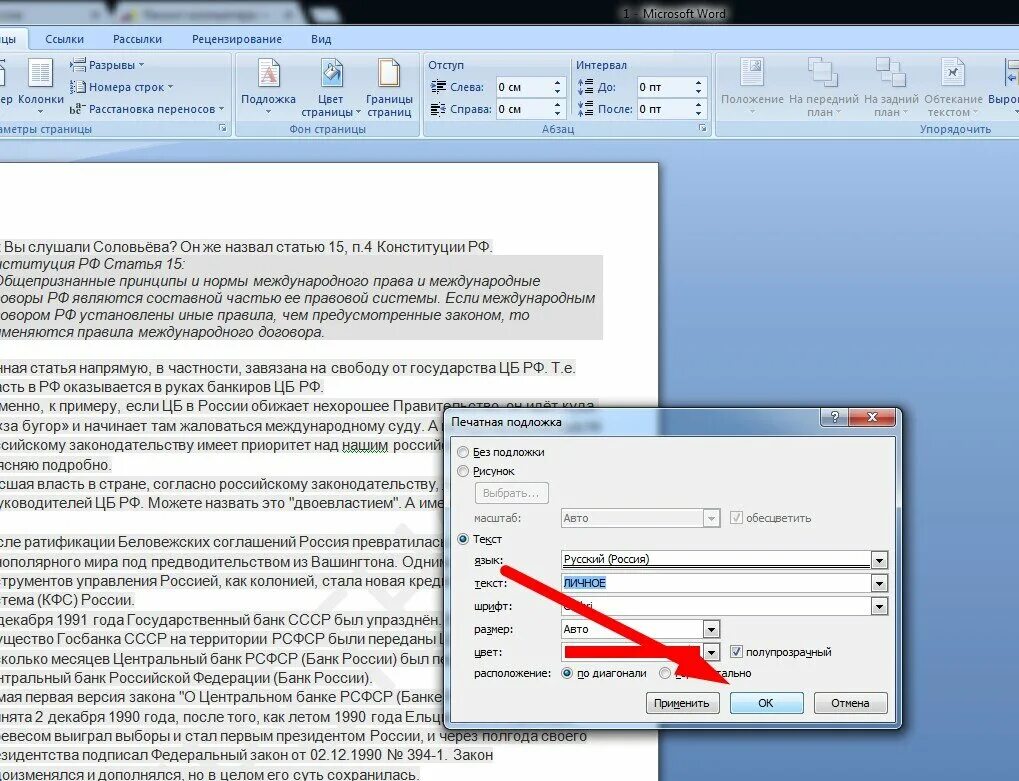Adjust the Слева indent spinner arrows
This screenshot has height=781, width=1019.
click(x=557, y=87)
